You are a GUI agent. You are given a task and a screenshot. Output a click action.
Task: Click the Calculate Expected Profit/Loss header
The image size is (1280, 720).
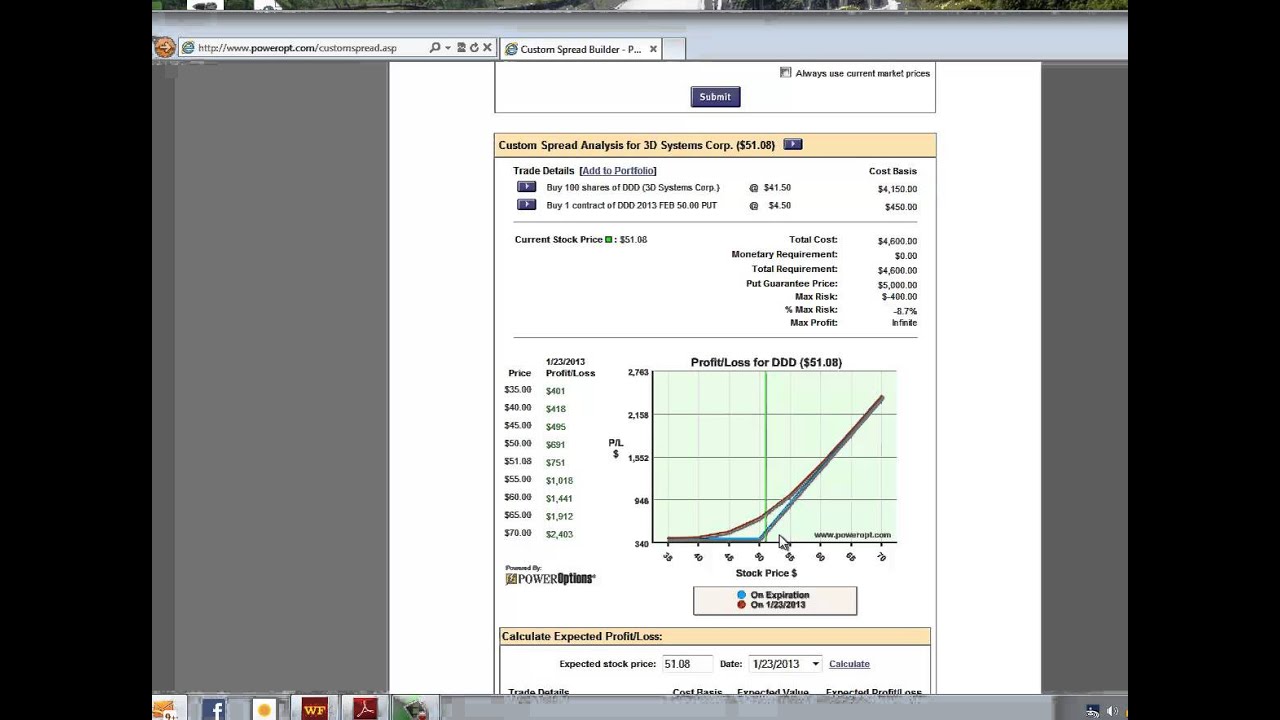pos(582,636)
